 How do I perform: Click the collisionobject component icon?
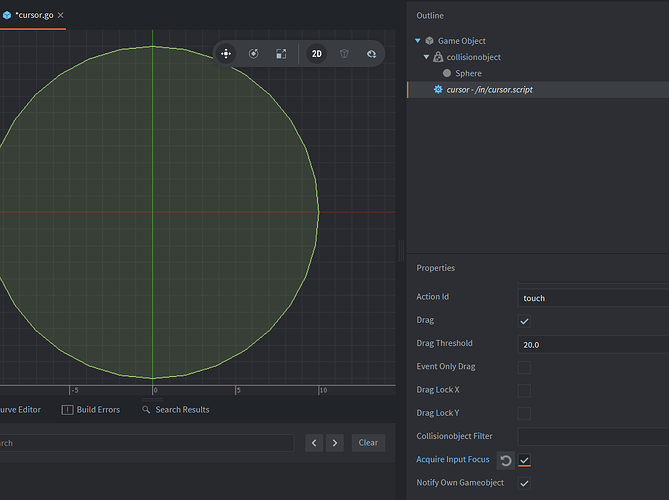click(x=438, y=57)
